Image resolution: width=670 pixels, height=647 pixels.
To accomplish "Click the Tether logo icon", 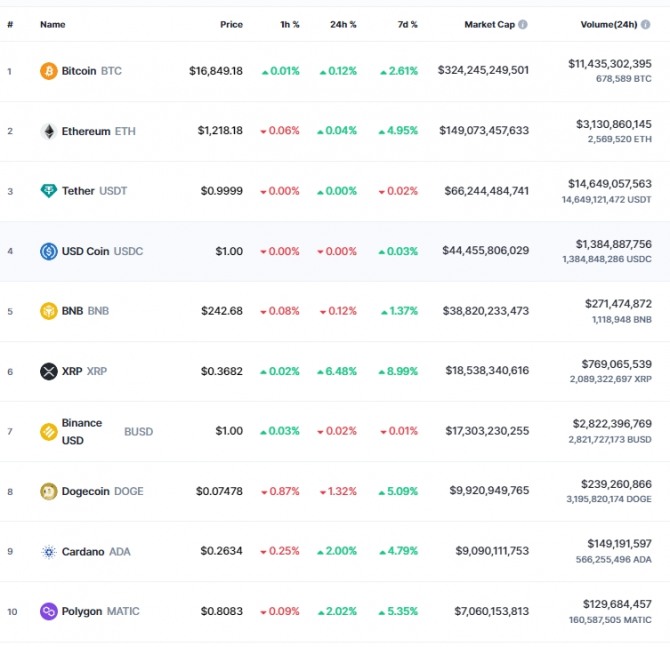I will point(48,191).
